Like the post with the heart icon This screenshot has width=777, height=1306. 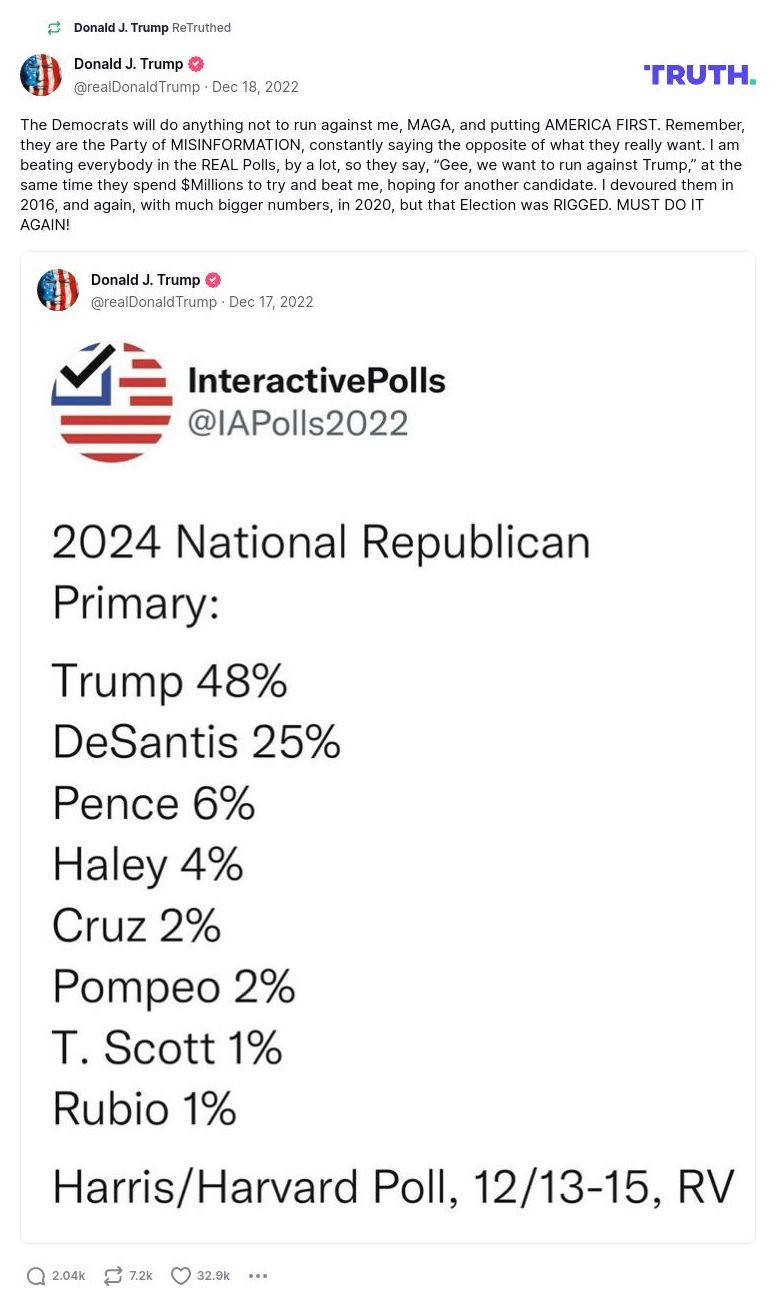[x=181, y=1275]
